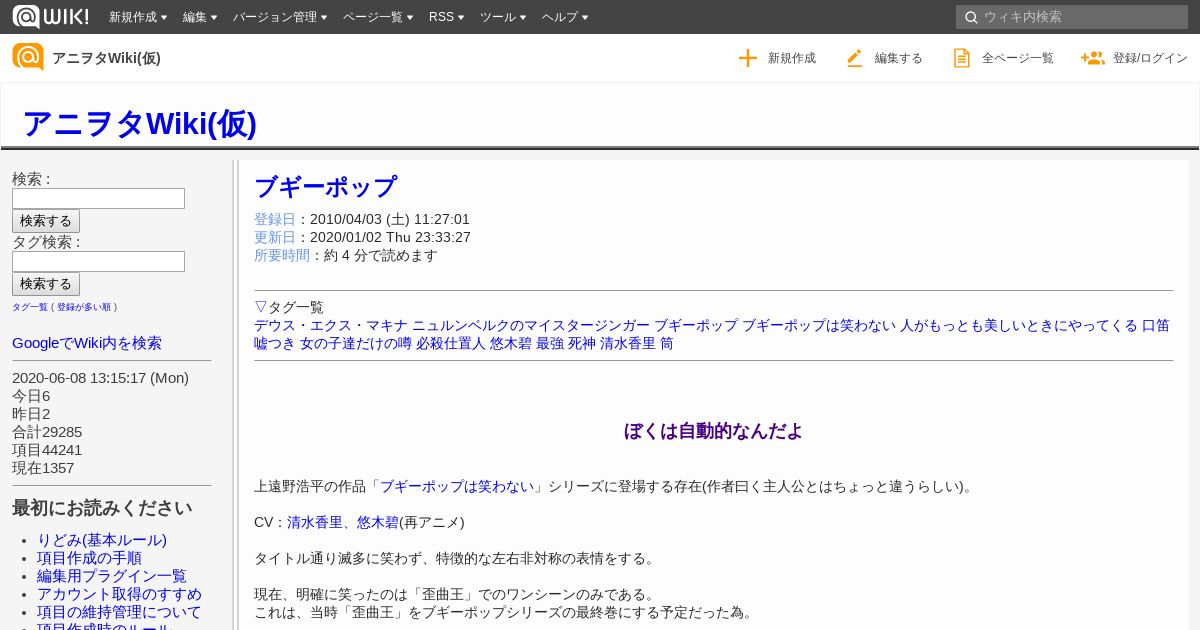Click the 最初にお読みください heading
1200x630 pixels.
click(x=102, y=508)
